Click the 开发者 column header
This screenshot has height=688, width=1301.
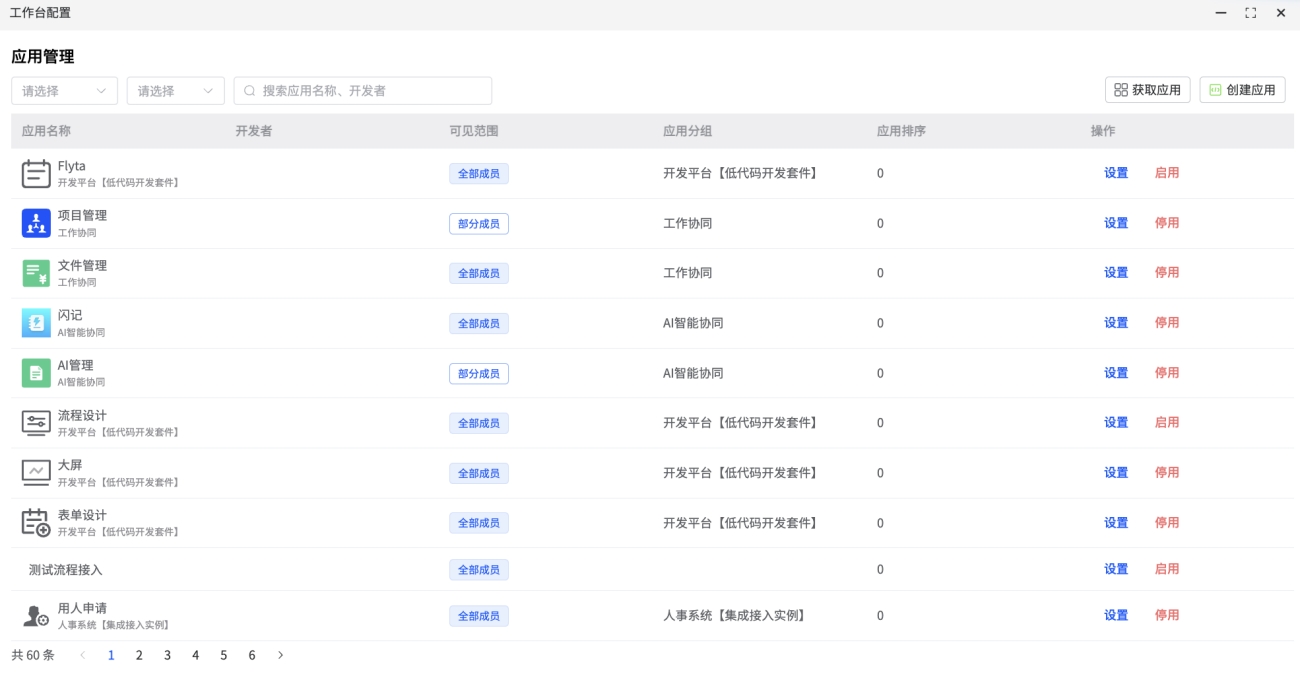tap(254, 131)
